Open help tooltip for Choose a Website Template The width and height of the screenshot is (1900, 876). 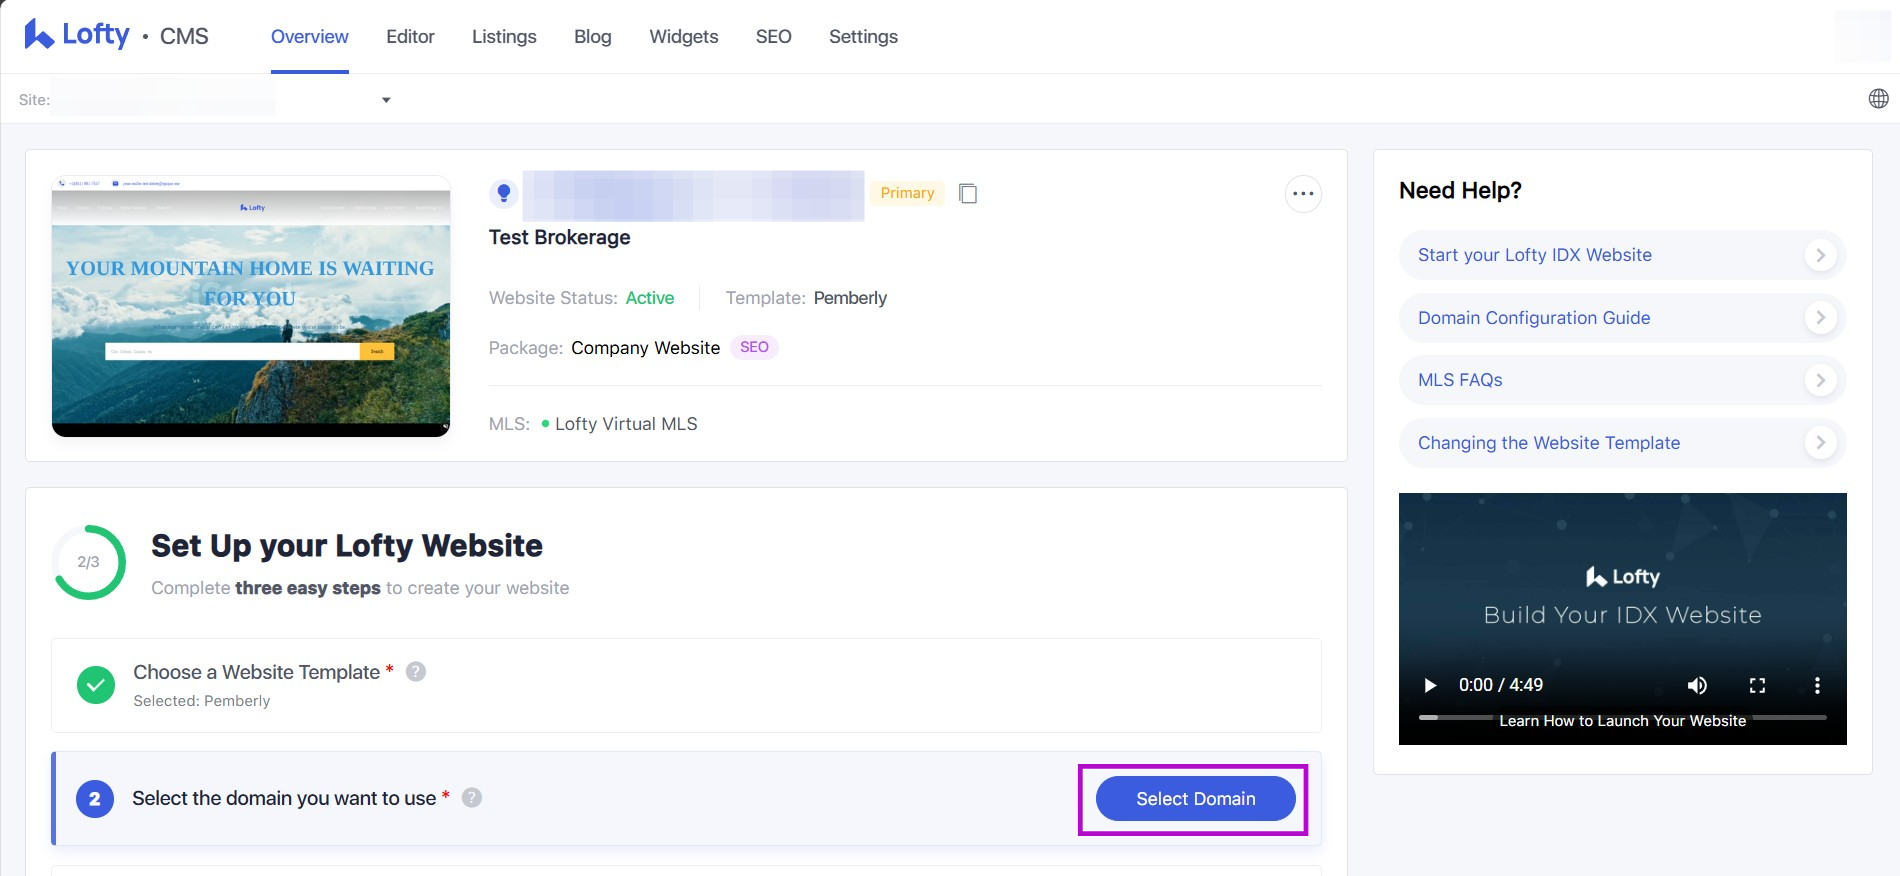(x=416, y=672)
